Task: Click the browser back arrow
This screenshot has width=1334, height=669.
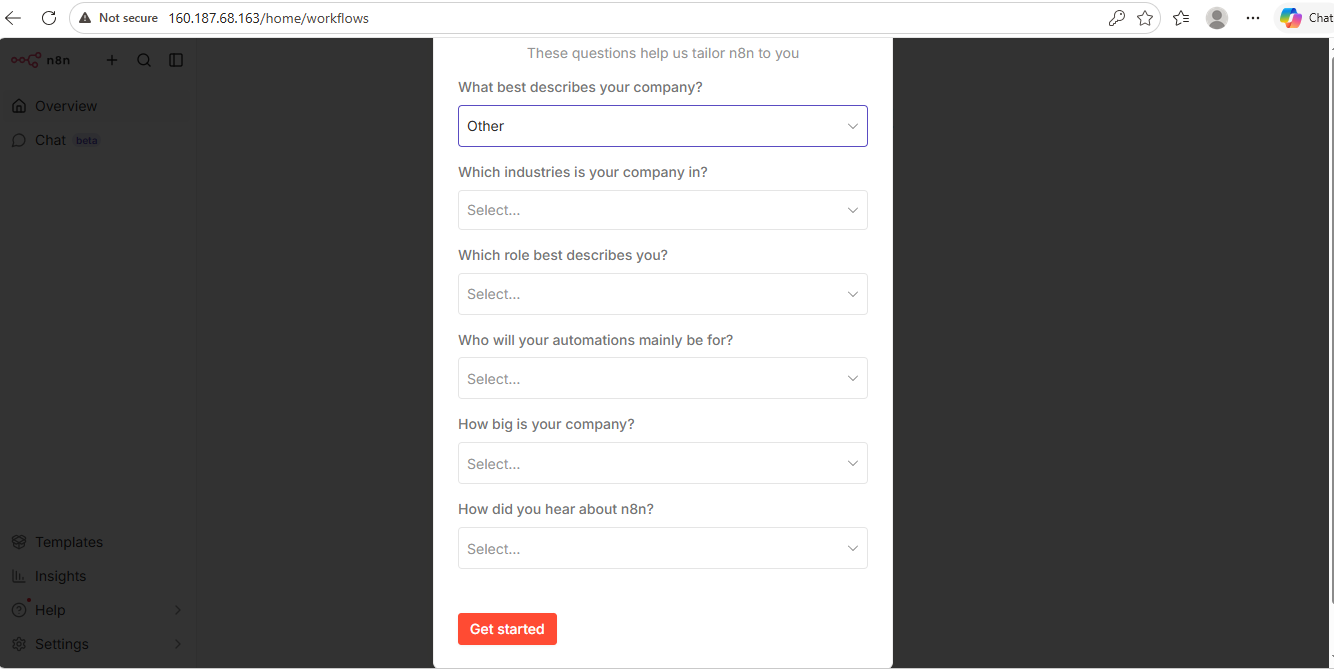Action: (x=14, y=18)
